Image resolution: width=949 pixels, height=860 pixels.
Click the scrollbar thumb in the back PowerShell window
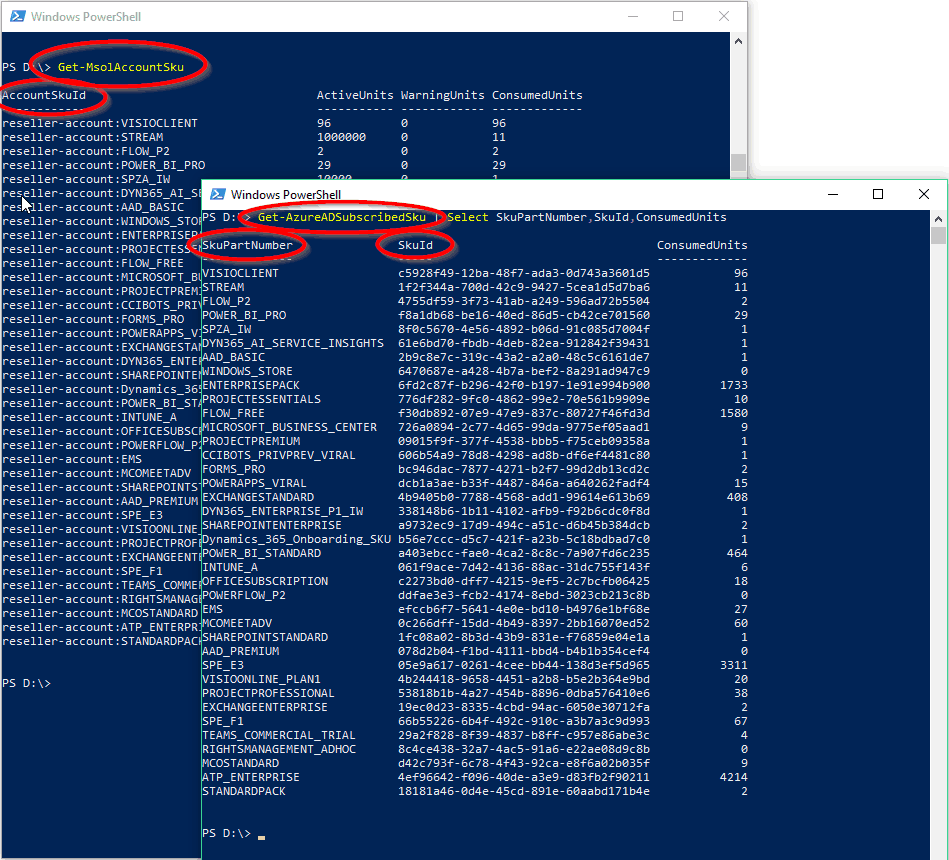pyautogui.click(x=738, y=162)
